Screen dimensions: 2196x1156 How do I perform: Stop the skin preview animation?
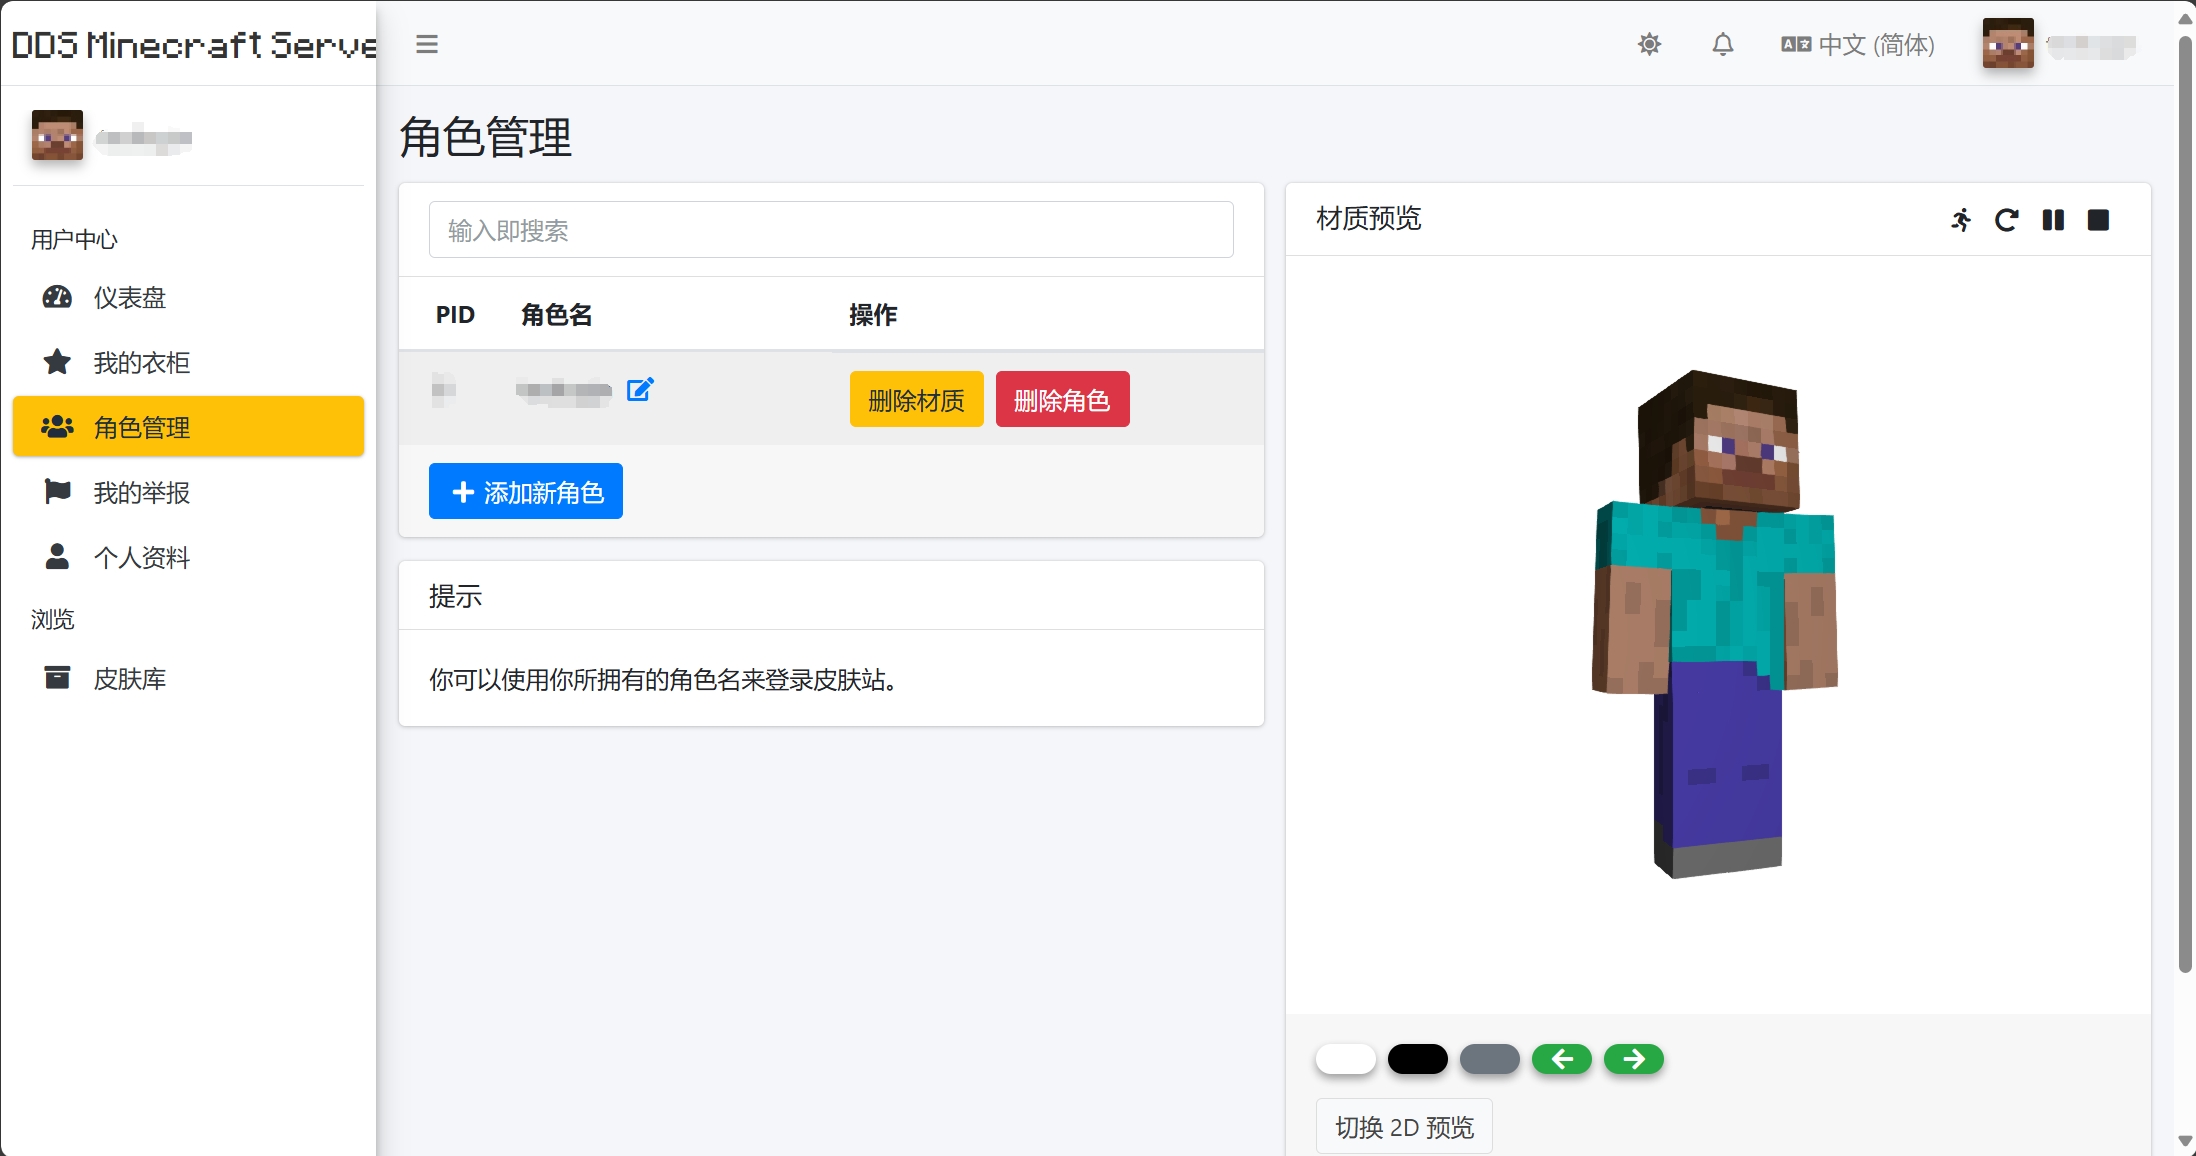(2098, 220)
